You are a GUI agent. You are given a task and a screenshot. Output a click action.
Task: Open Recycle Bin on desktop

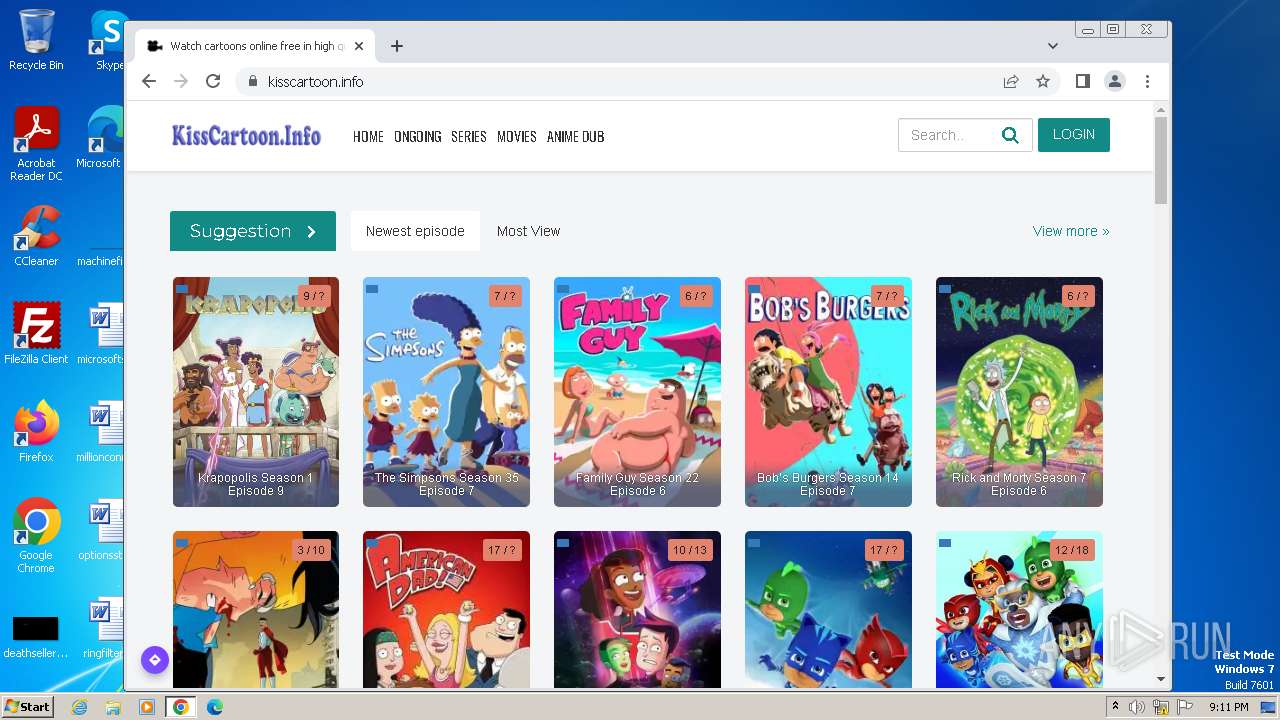(36, 41)
